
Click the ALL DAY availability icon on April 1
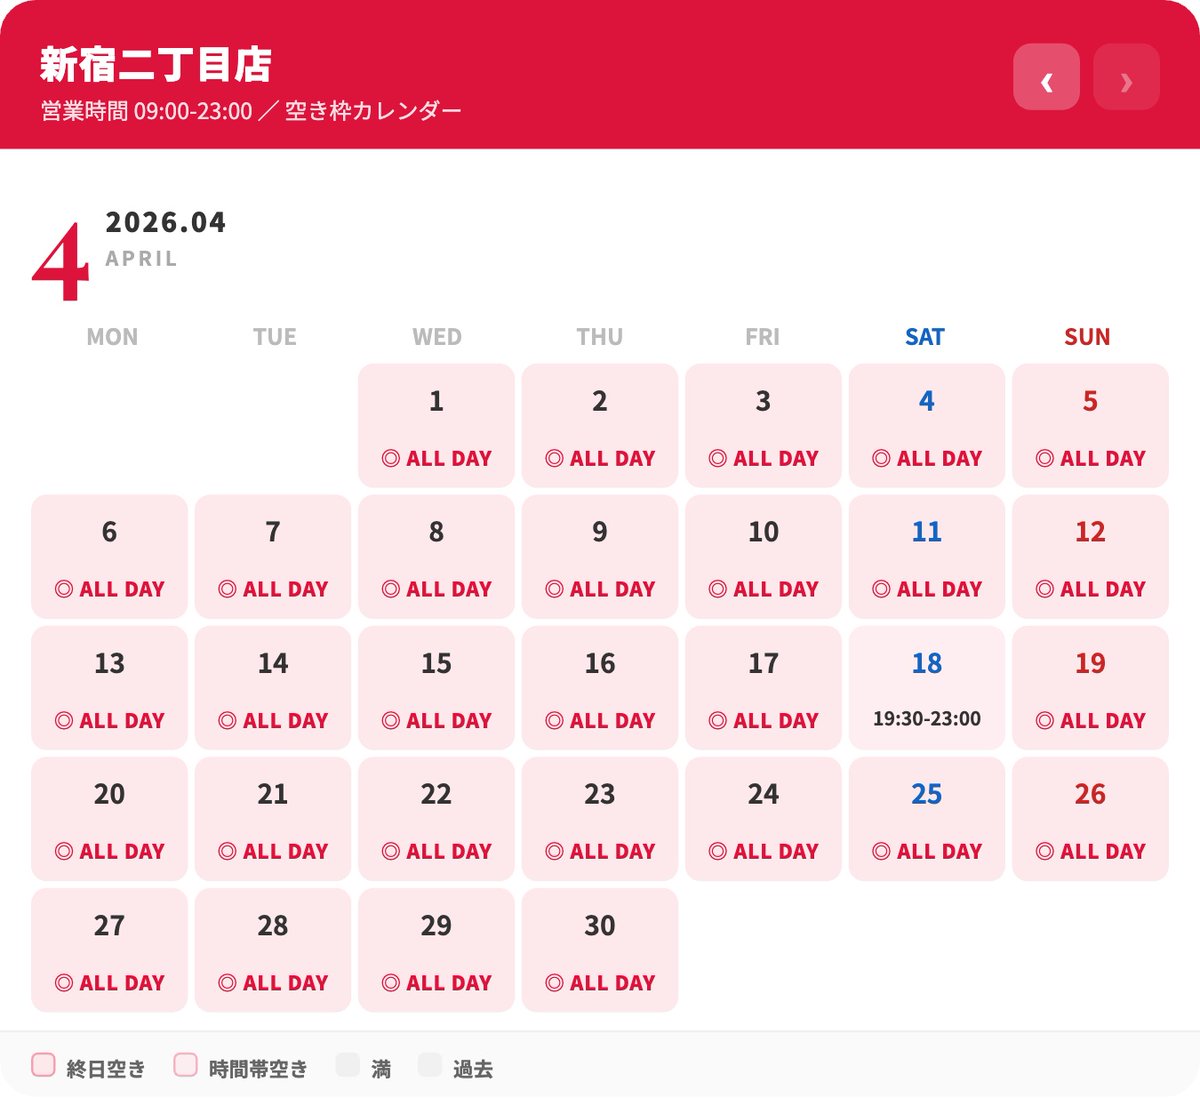(x=391, y=458)
